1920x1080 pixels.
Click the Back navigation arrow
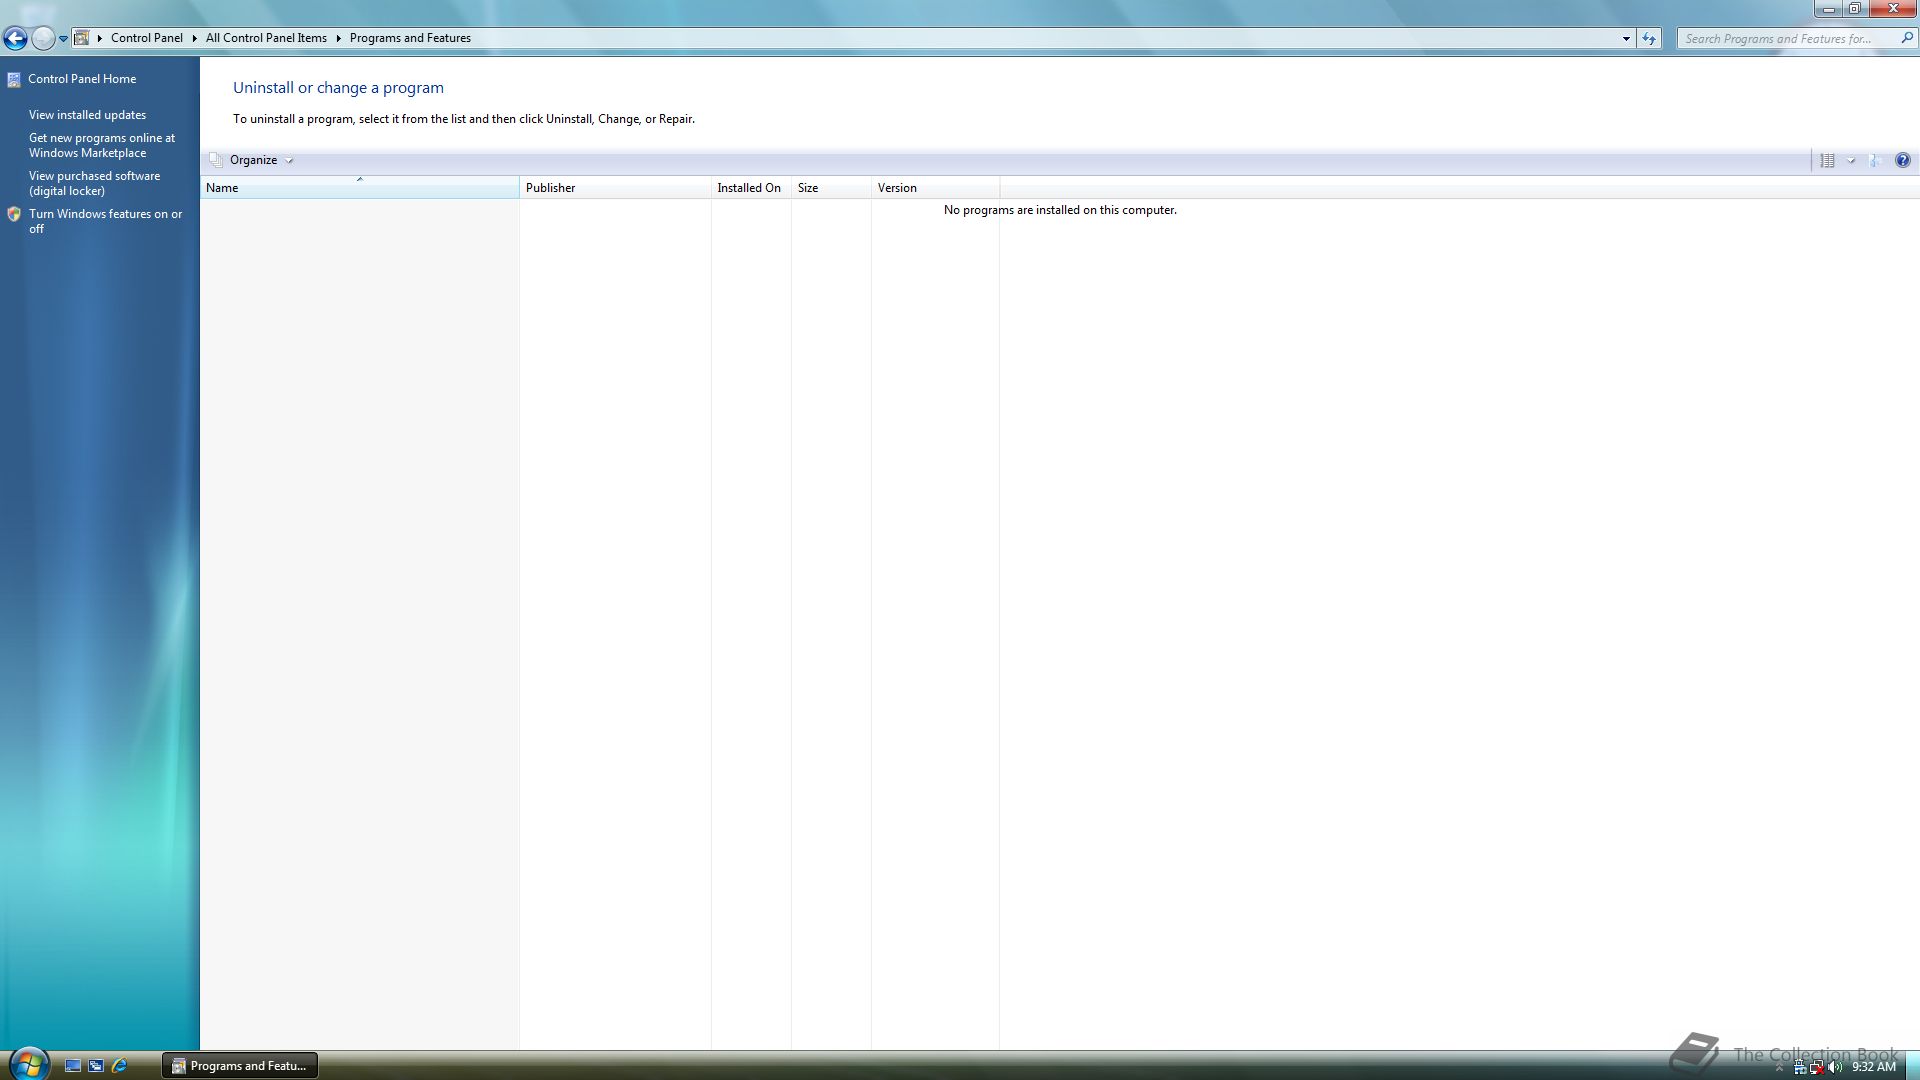click(15, 38)
